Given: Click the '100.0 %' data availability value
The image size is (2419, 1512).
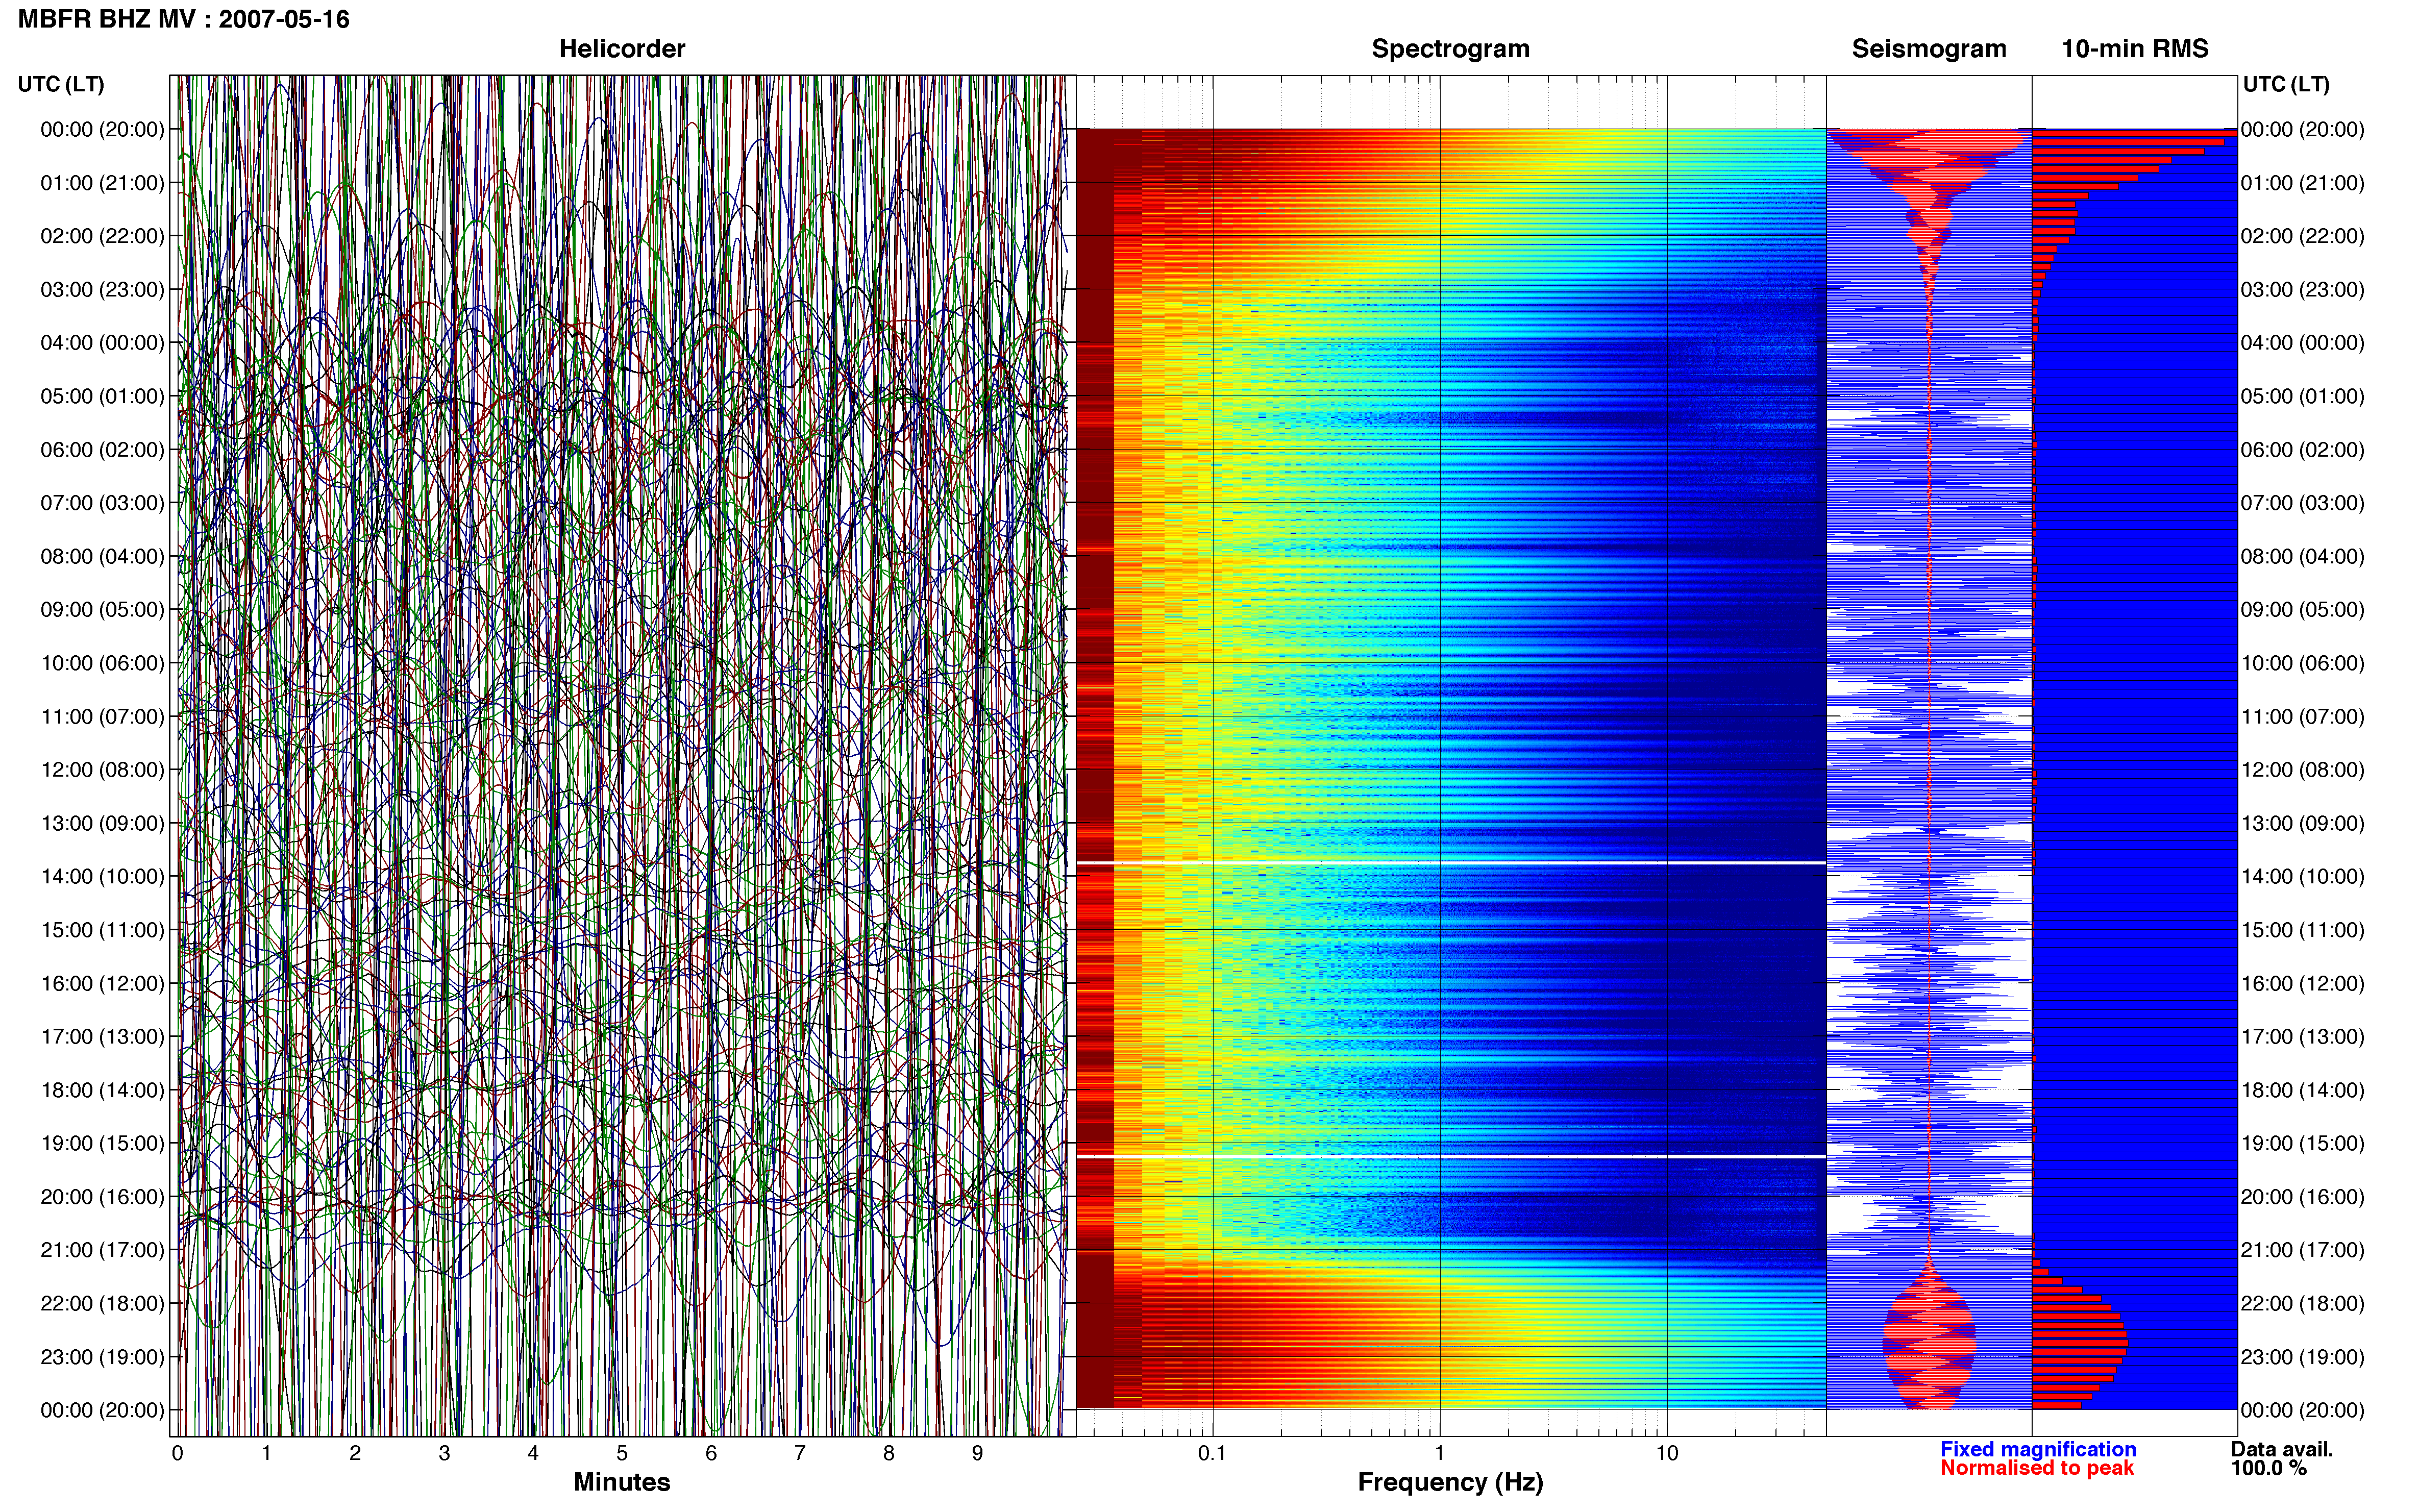Looking at the screenshot, I should (x=2268, y=1468).
